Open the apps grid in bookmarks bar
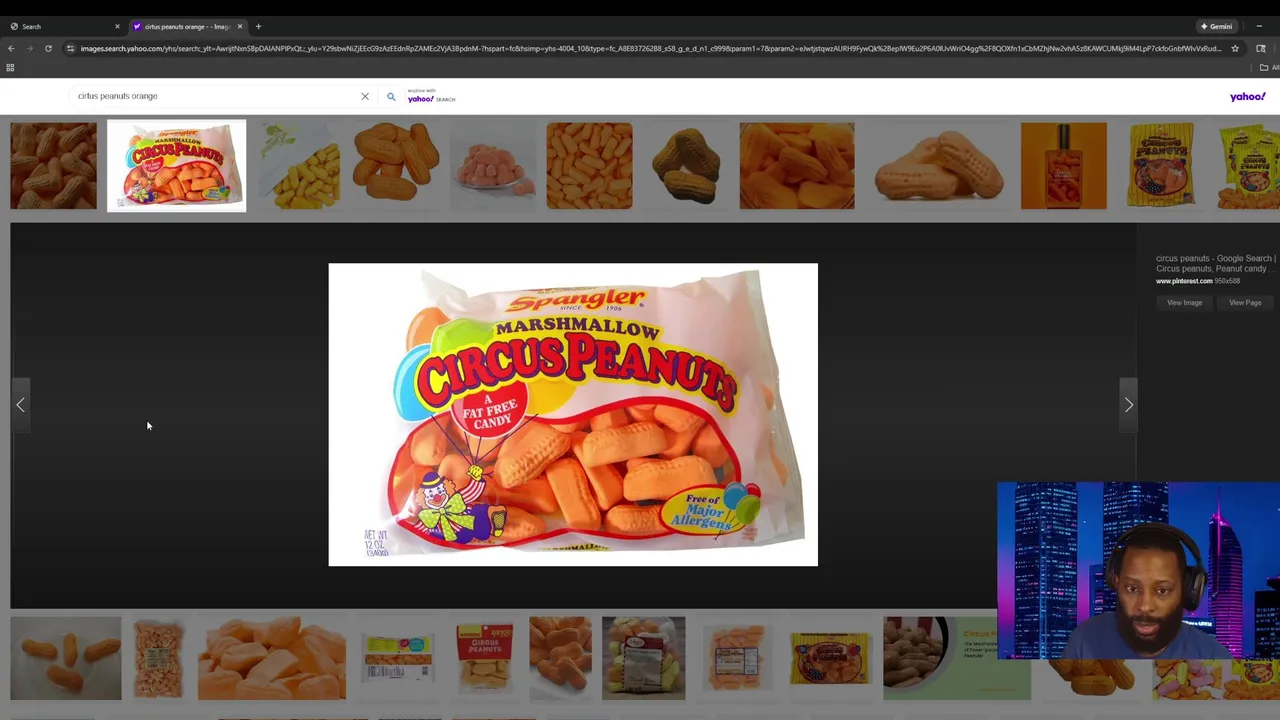The height and width of the screenshot is (720, 1280). pyautogui.click(x=10, y=68)
